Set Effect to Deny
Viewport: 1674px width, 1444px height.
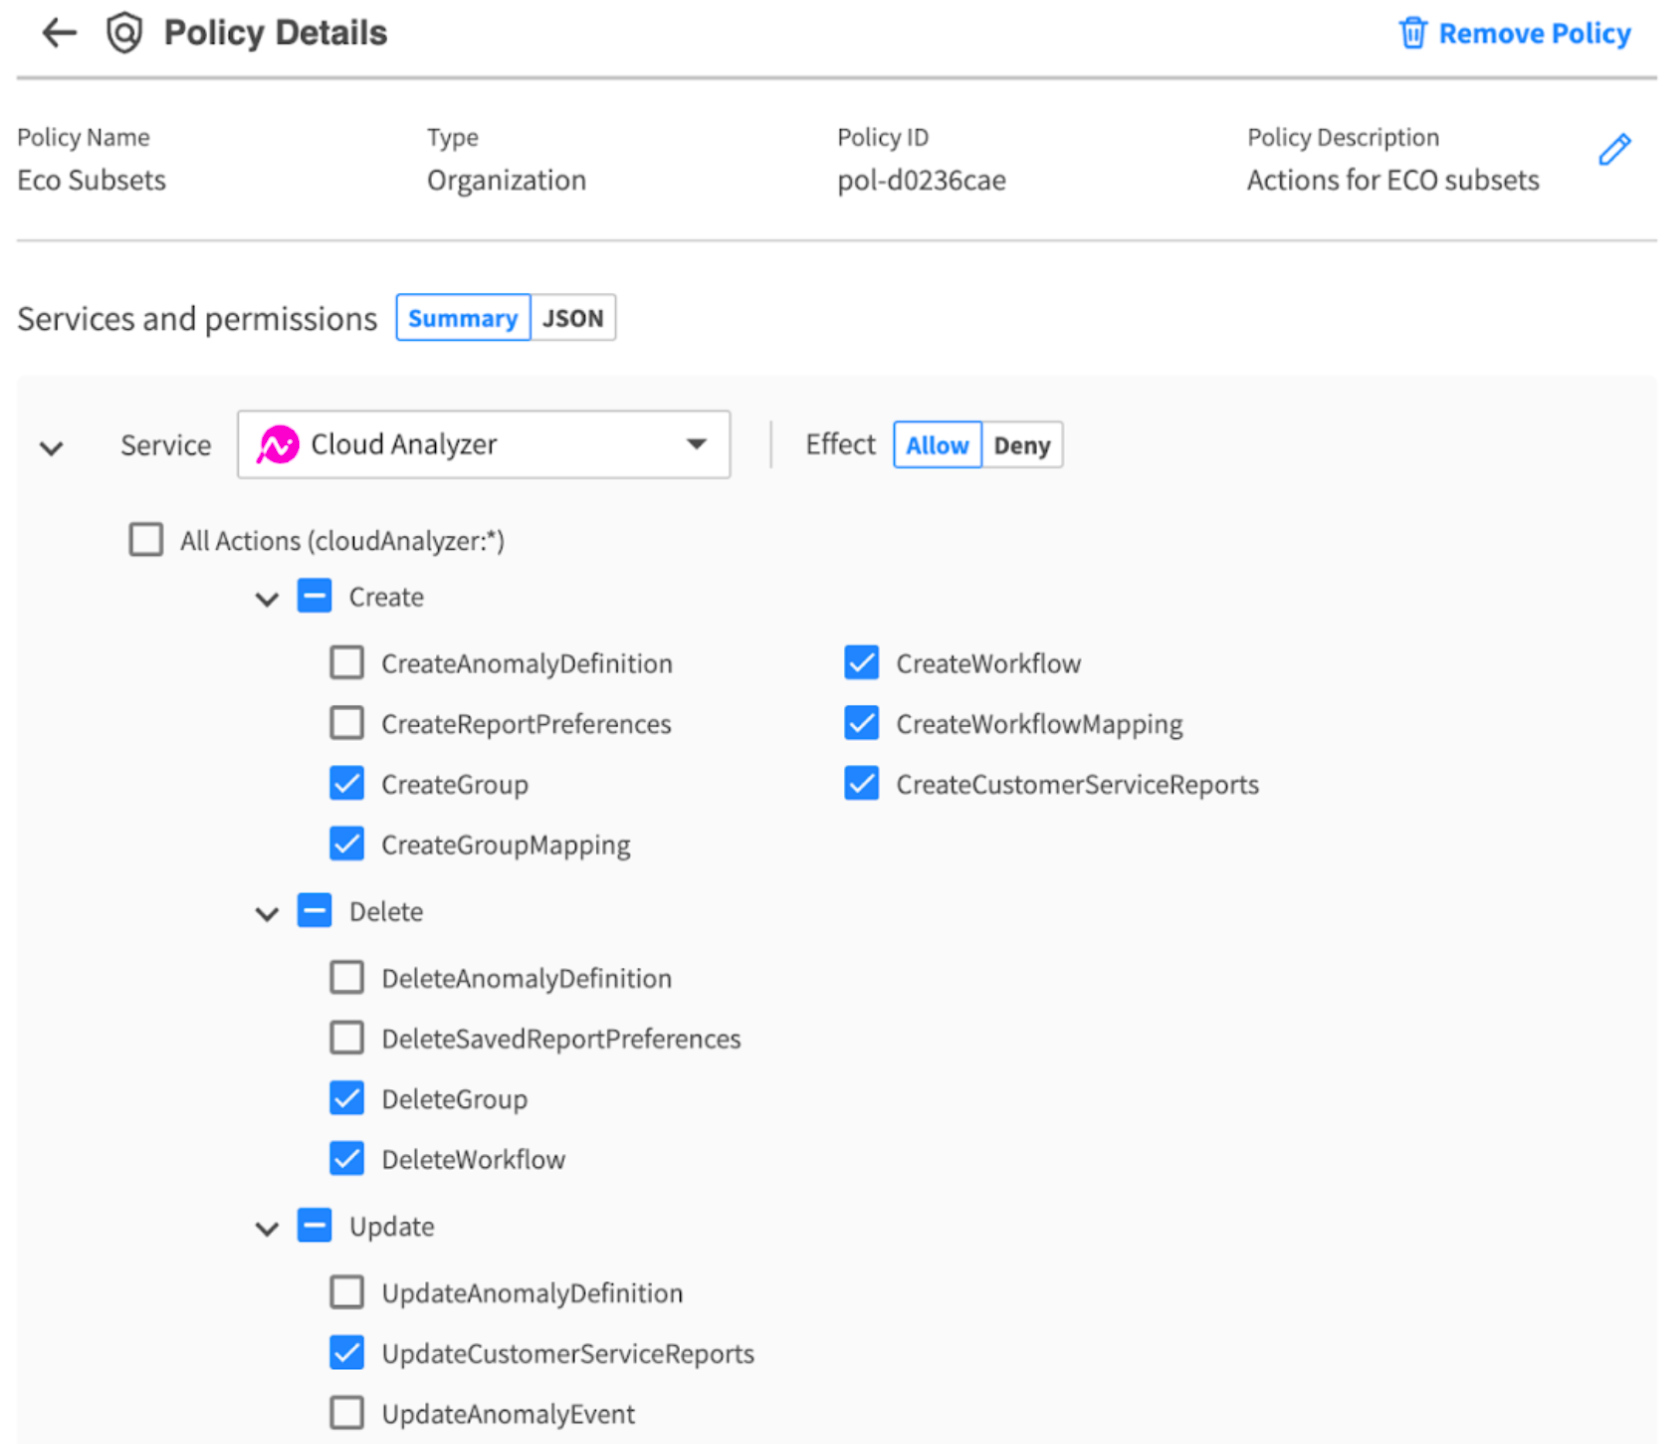pos(1021,445)
